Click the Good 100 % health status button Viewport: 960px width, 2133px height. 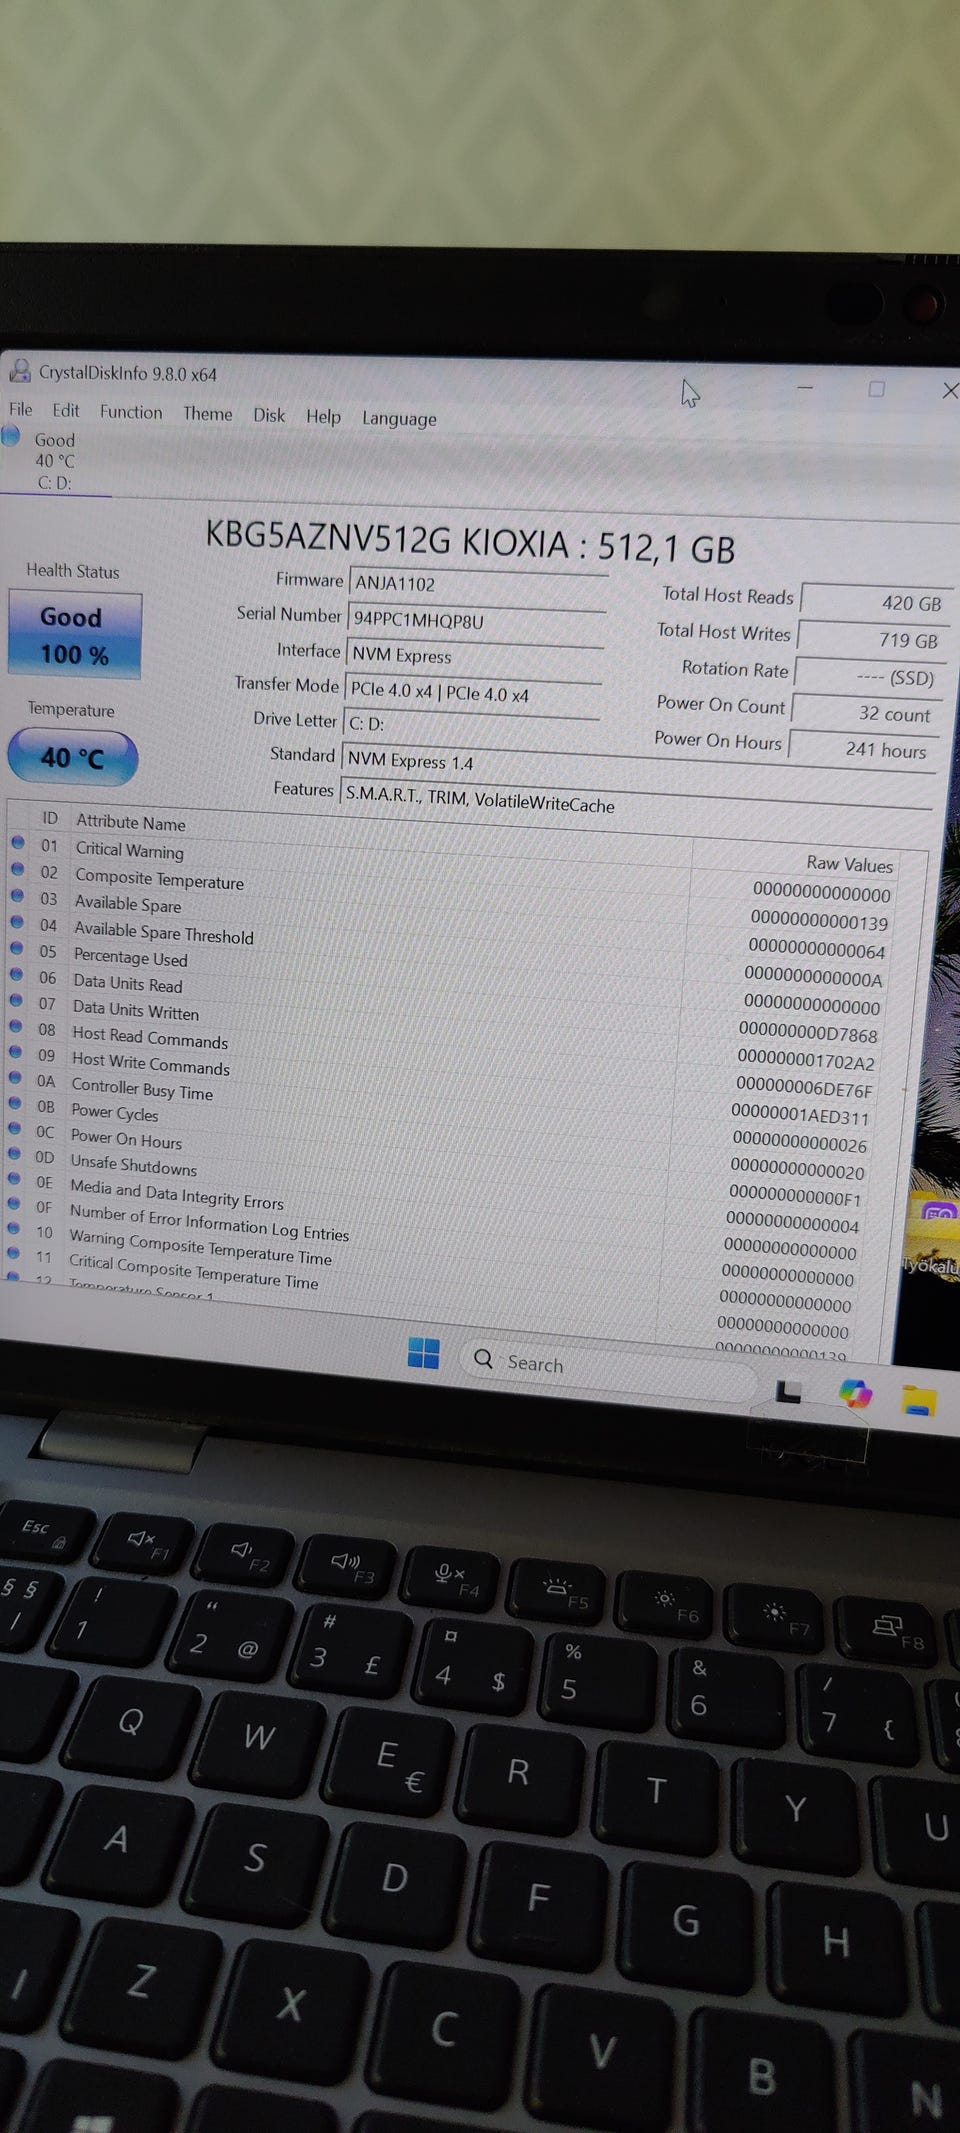(74, 635)
